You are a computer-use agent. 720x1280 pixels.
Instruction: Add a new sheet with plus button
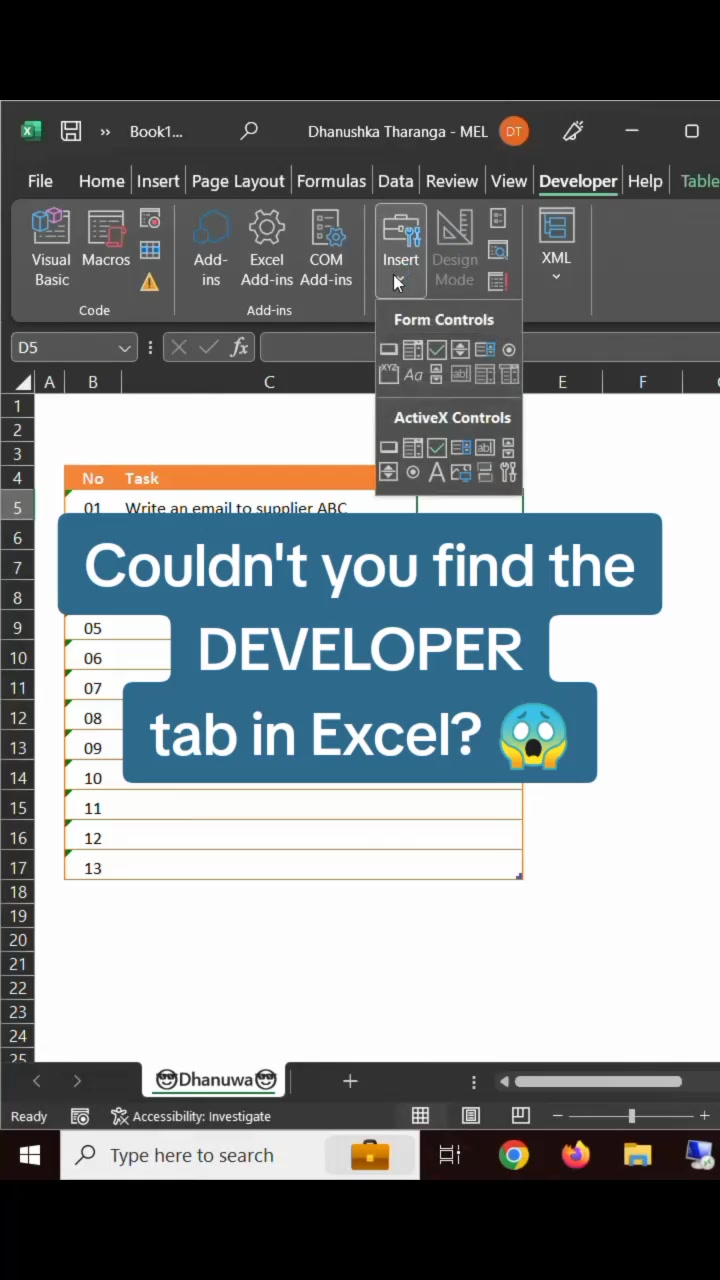tap(350, 1081)
